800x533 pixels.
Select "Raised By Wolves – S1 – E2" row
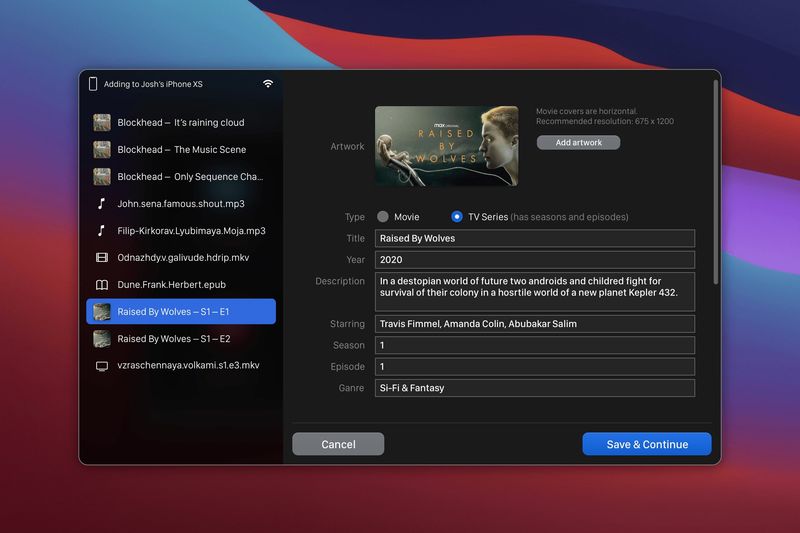click(181, 339)
